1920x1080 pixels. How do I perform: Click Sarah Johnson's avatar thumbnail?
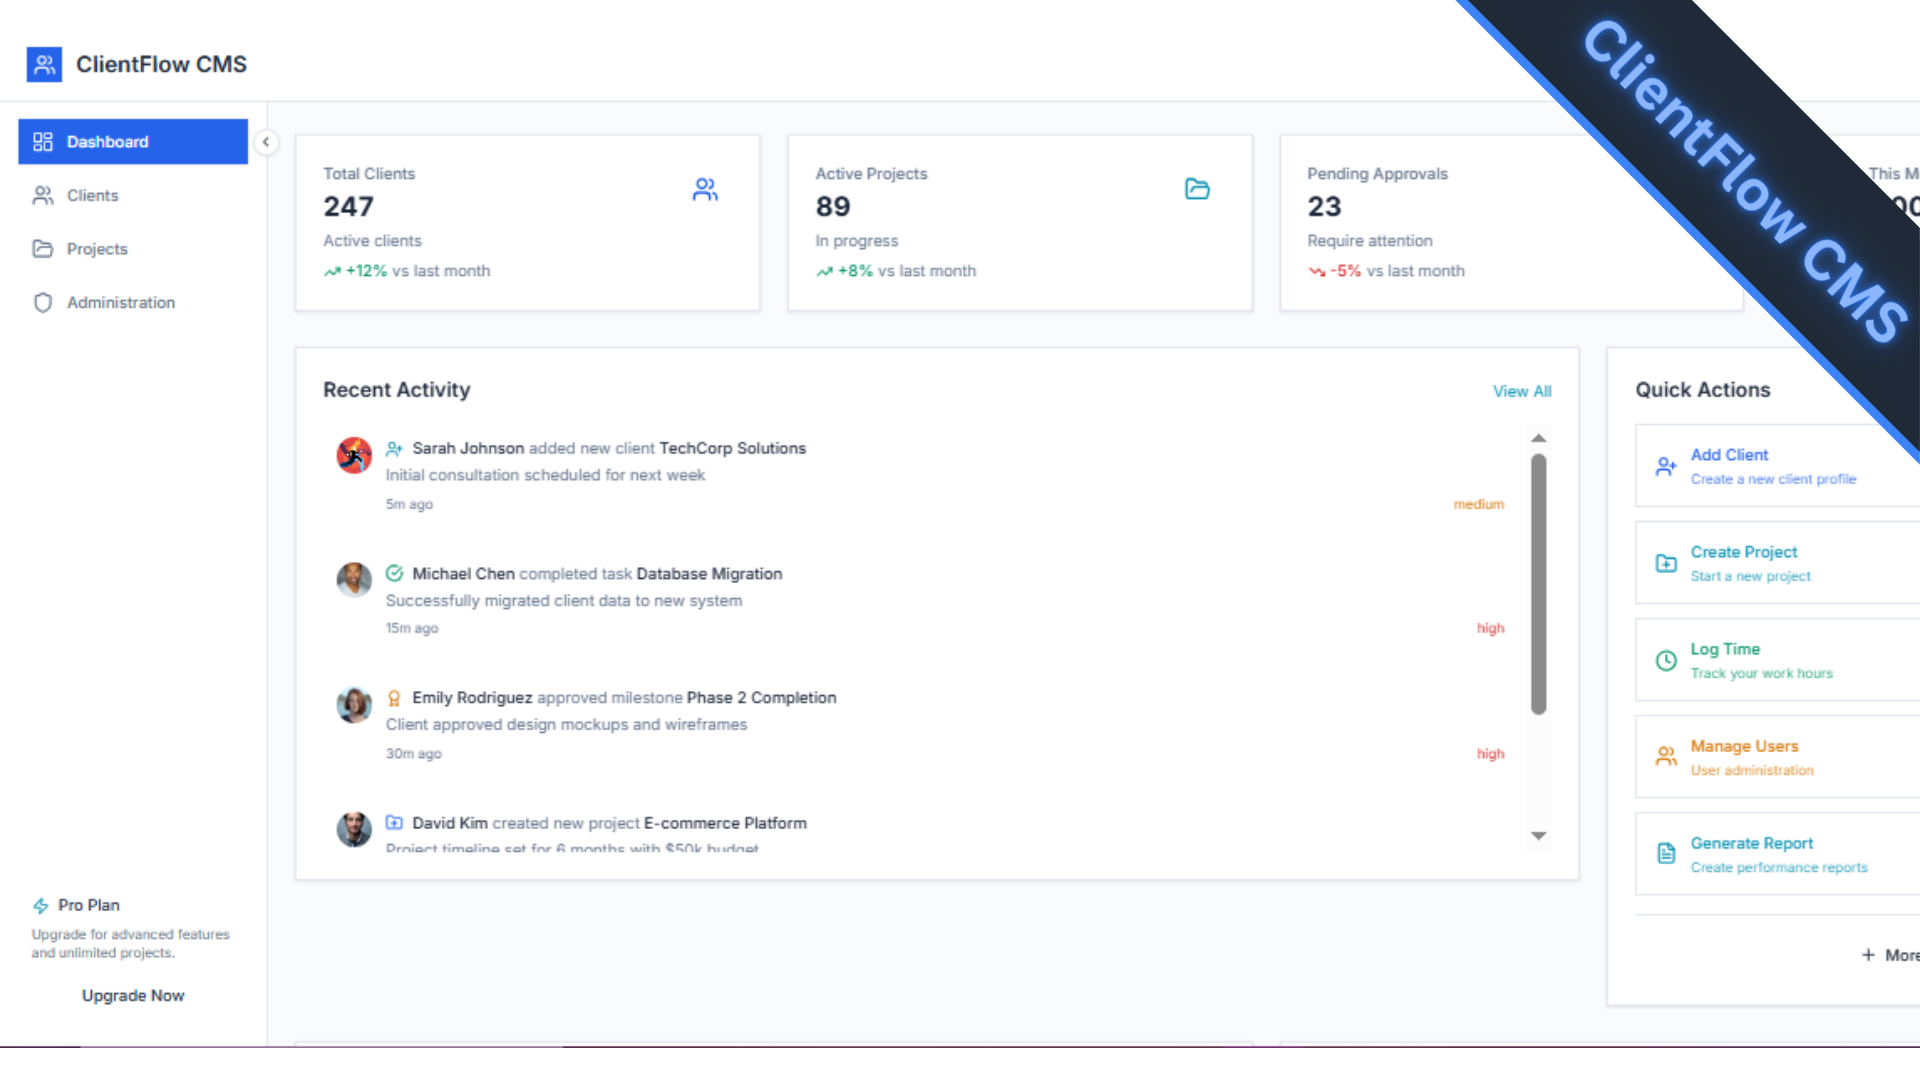[x=354, y=455]
